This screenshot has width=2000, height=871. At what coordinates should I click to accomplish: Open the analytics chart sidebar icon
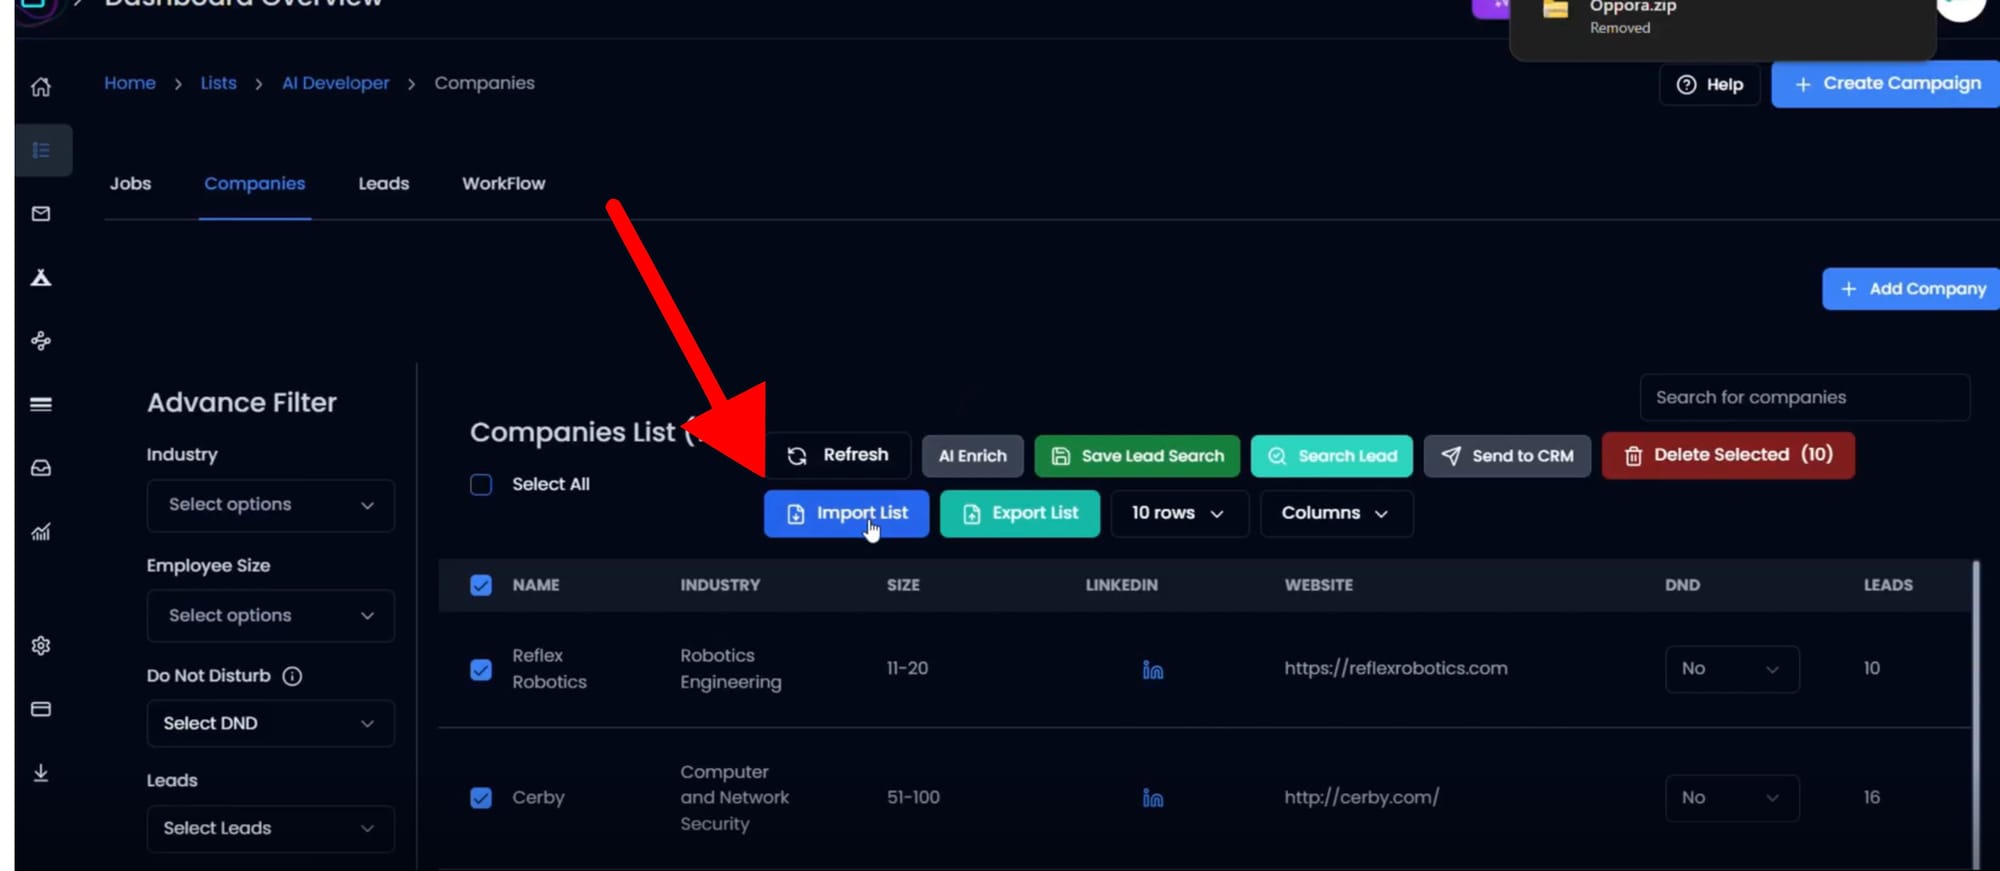pyautogui.click(x=41, y=532)
